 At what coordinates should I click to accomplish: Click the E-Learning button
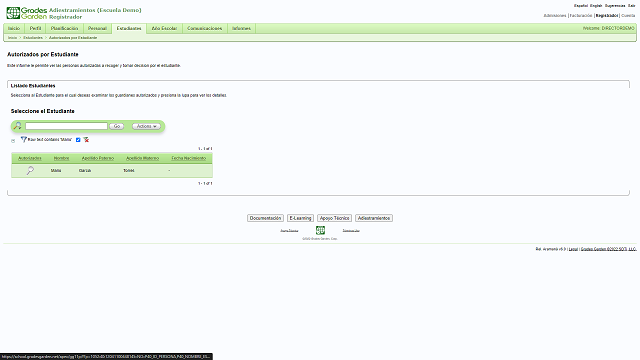pos(300,218)
